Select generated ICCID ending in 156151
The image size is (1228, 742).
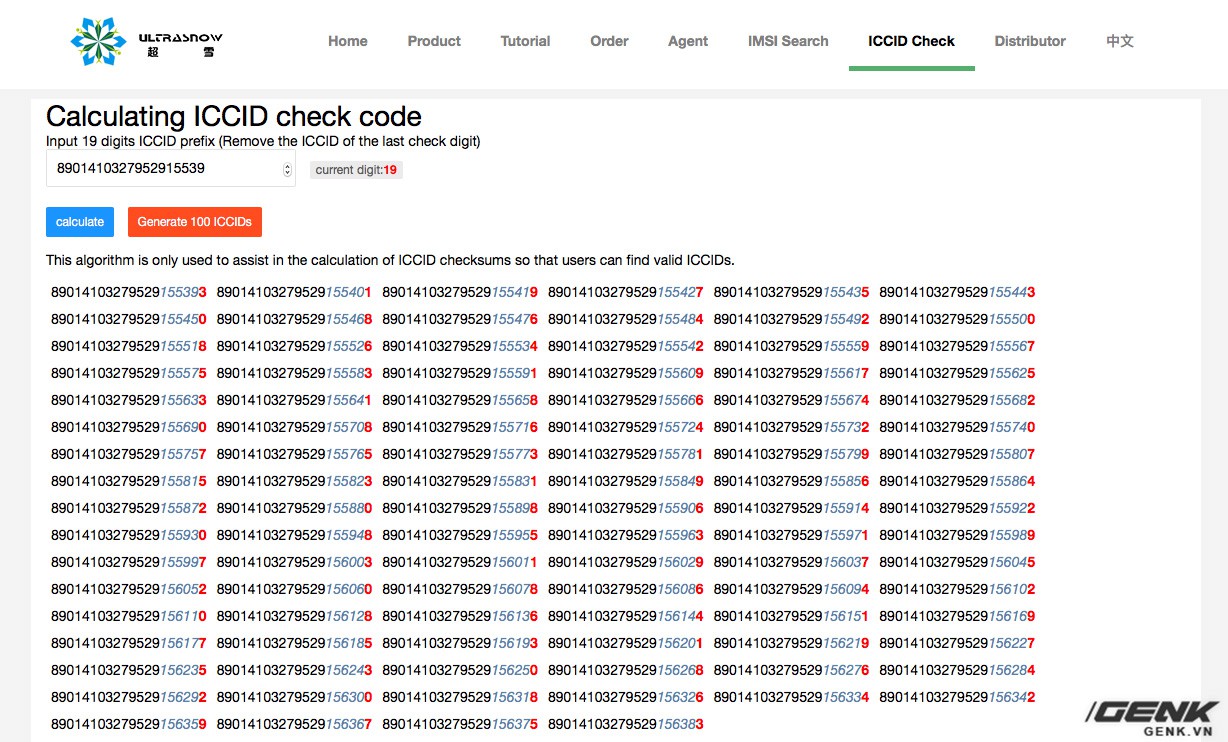point(791,617)
